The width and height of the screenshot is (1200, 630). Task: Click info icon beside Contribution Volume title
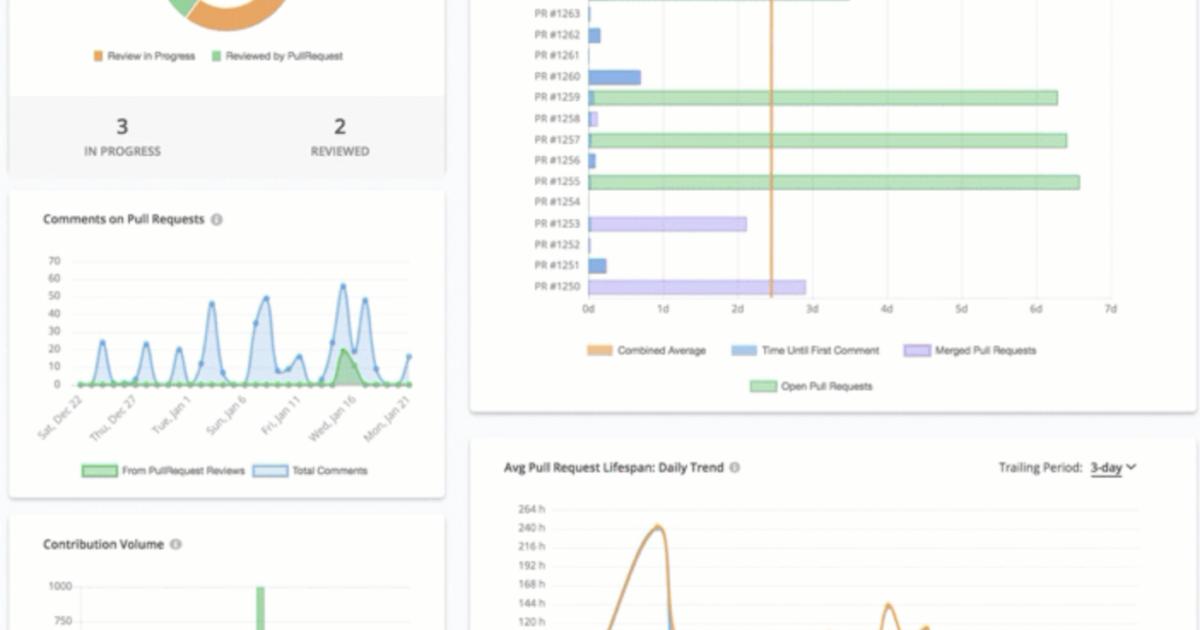176,545
